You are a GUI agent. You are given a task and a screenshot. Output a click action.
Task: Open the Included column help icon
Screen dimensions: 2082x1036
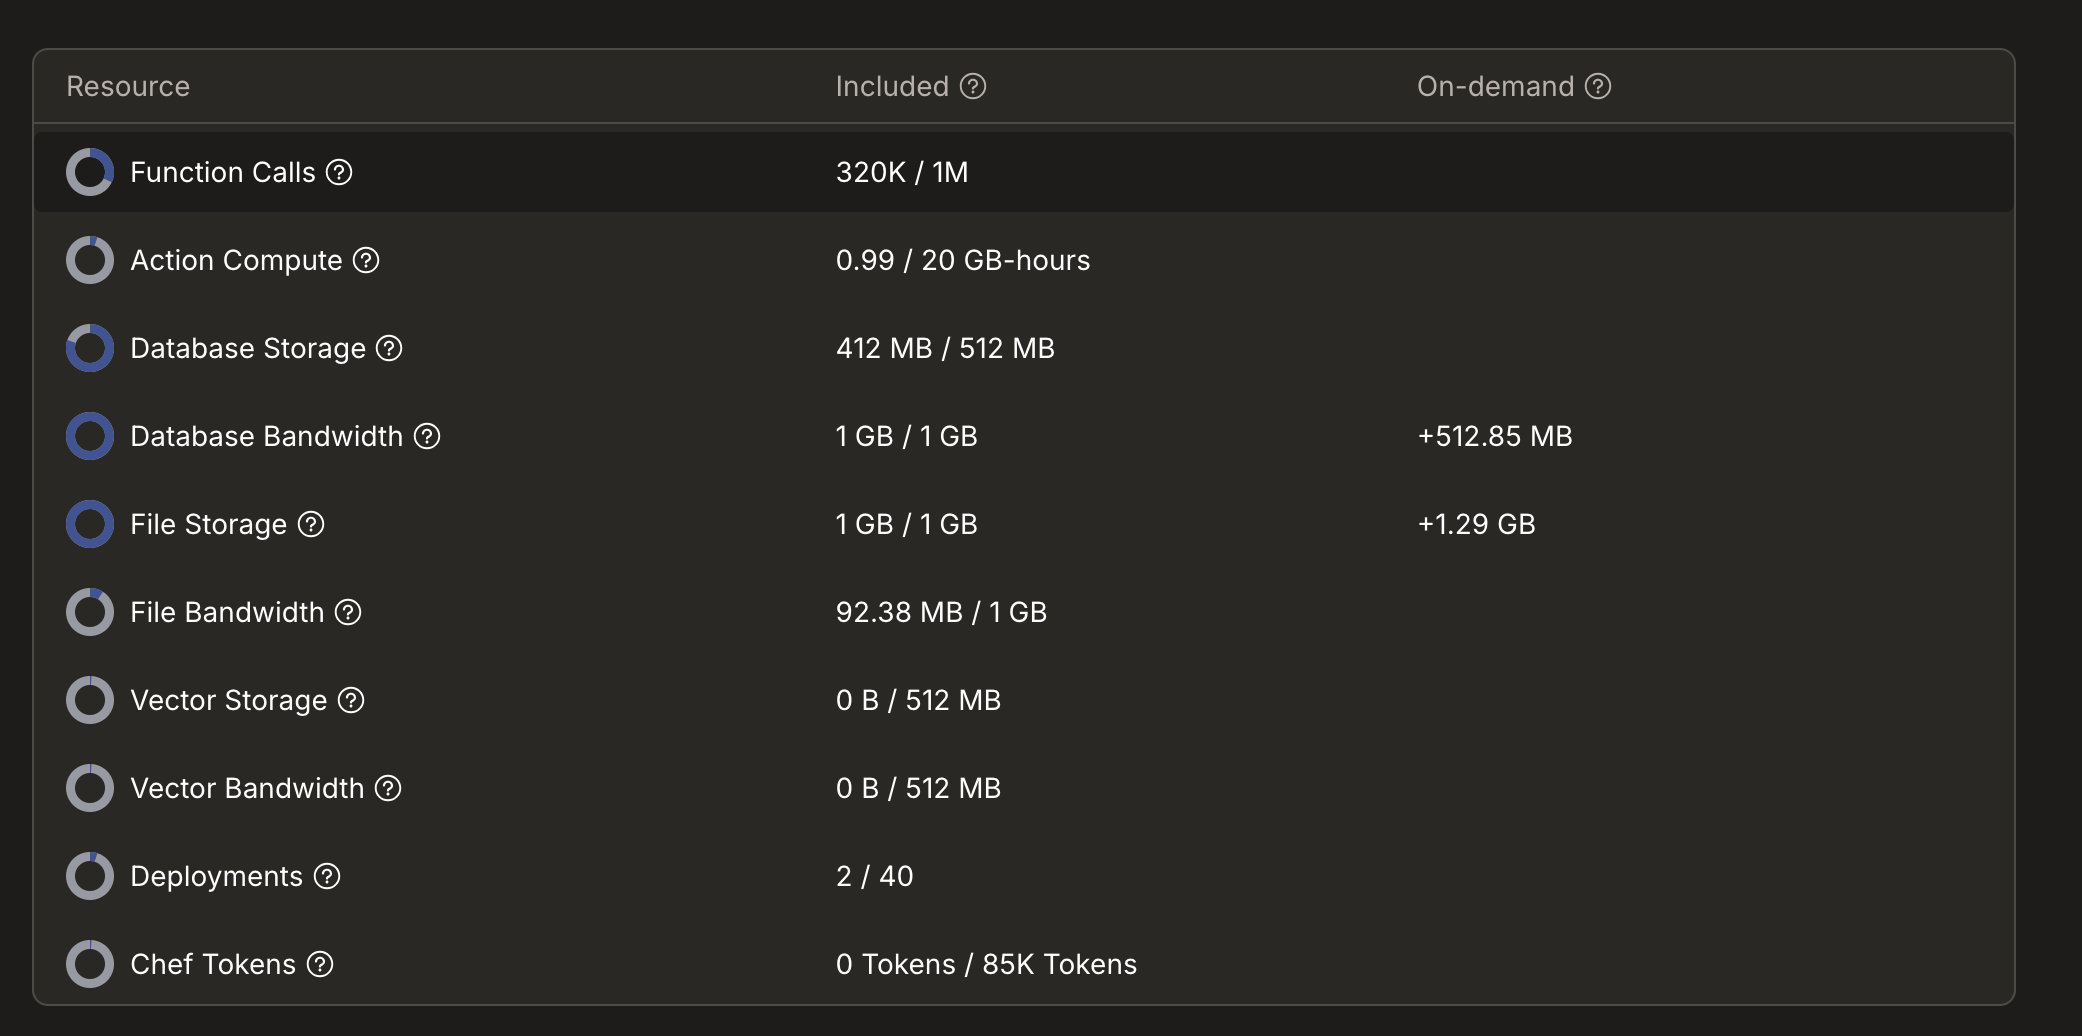tap(971, 87)
